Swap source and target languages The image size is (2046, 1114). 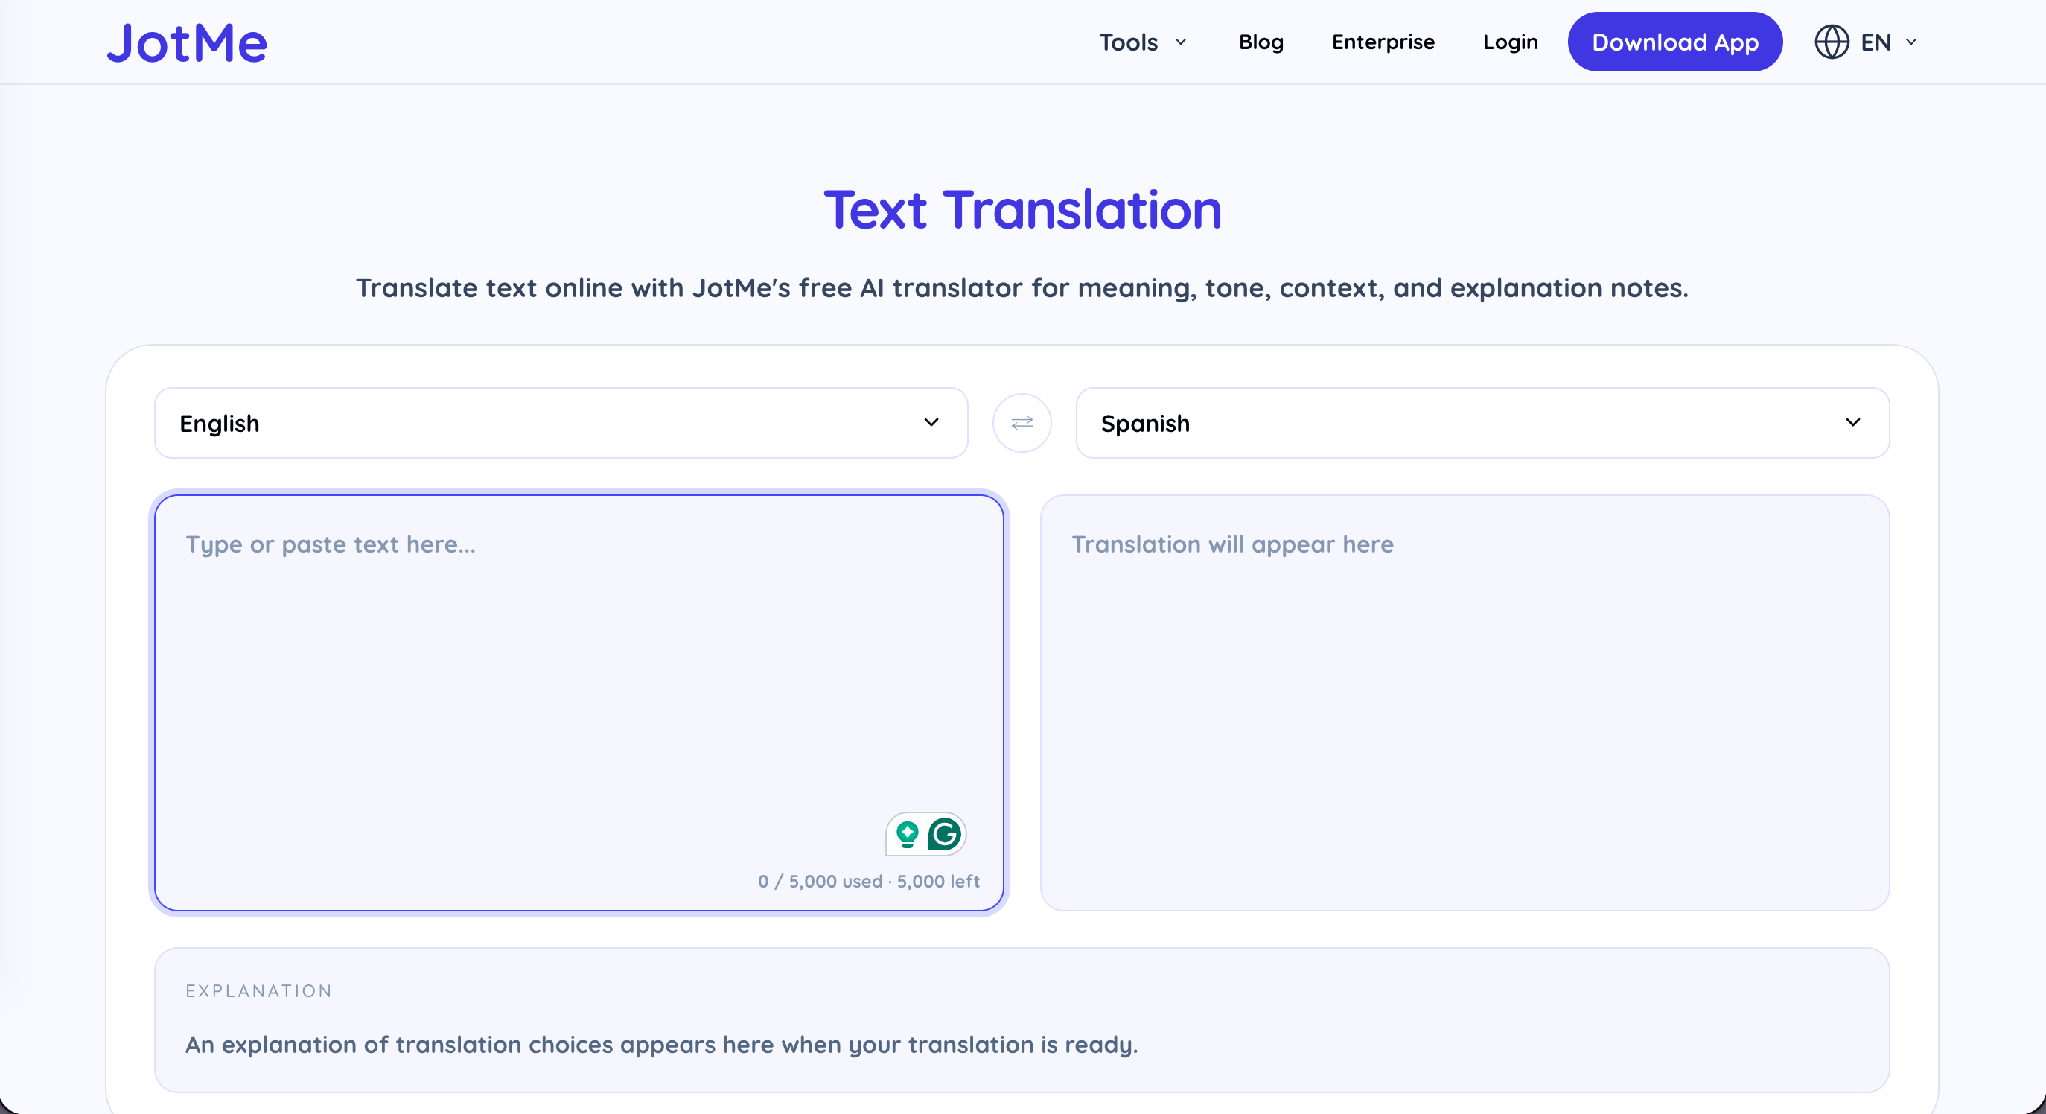pos(1022,423)
